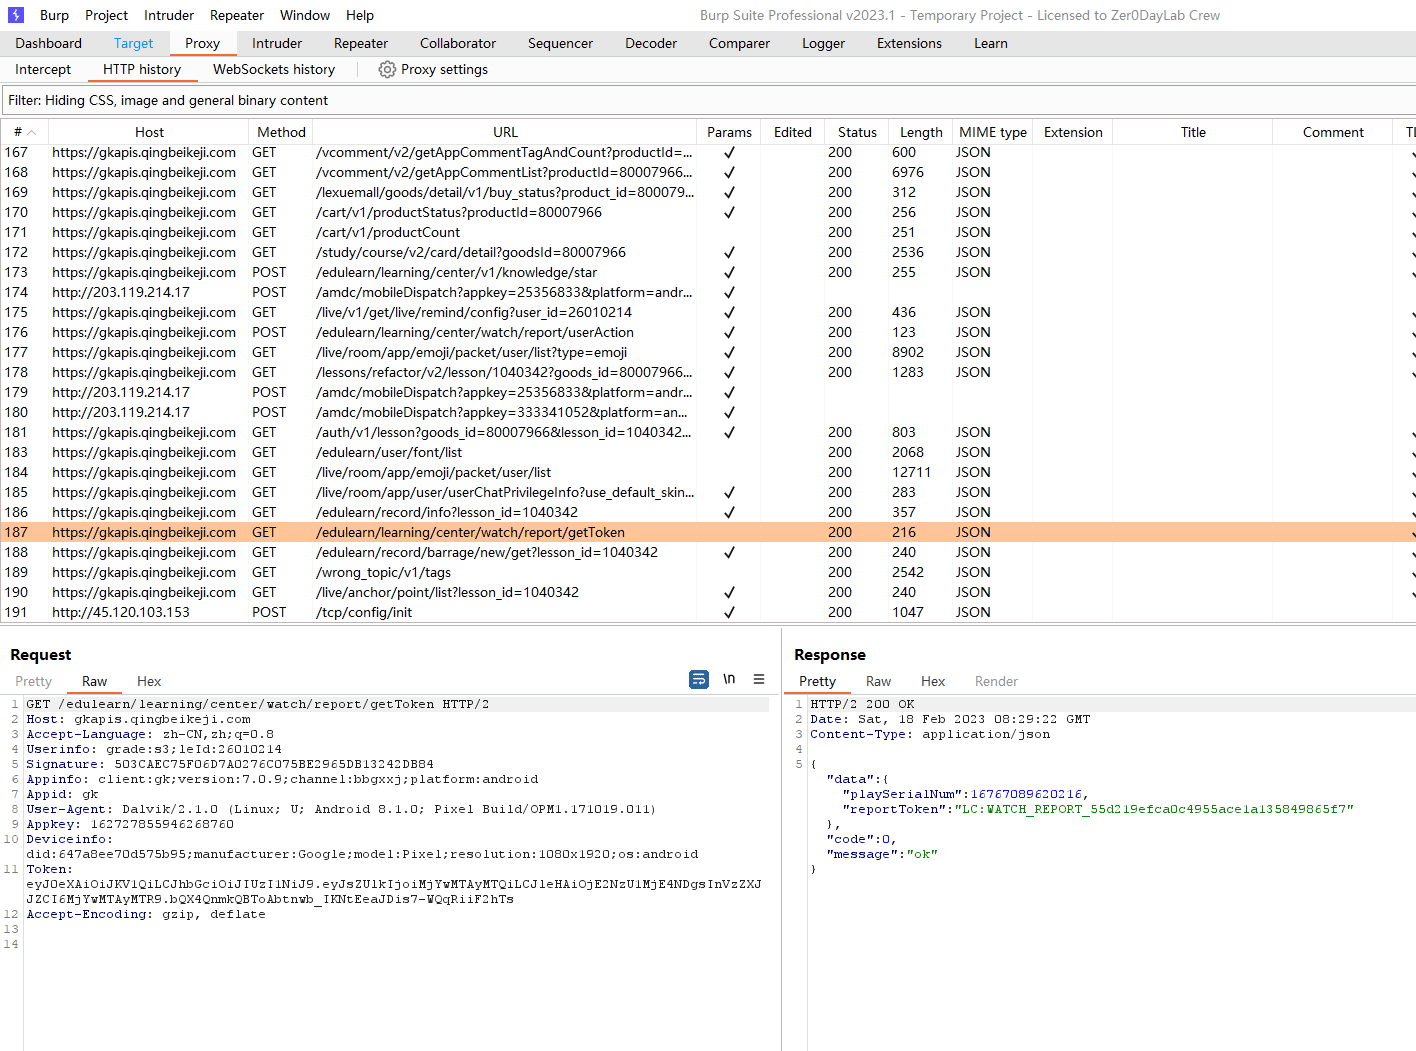Select the HTTP history sub-tab
Screen dimensions: 1416x1051
point(142,69)
